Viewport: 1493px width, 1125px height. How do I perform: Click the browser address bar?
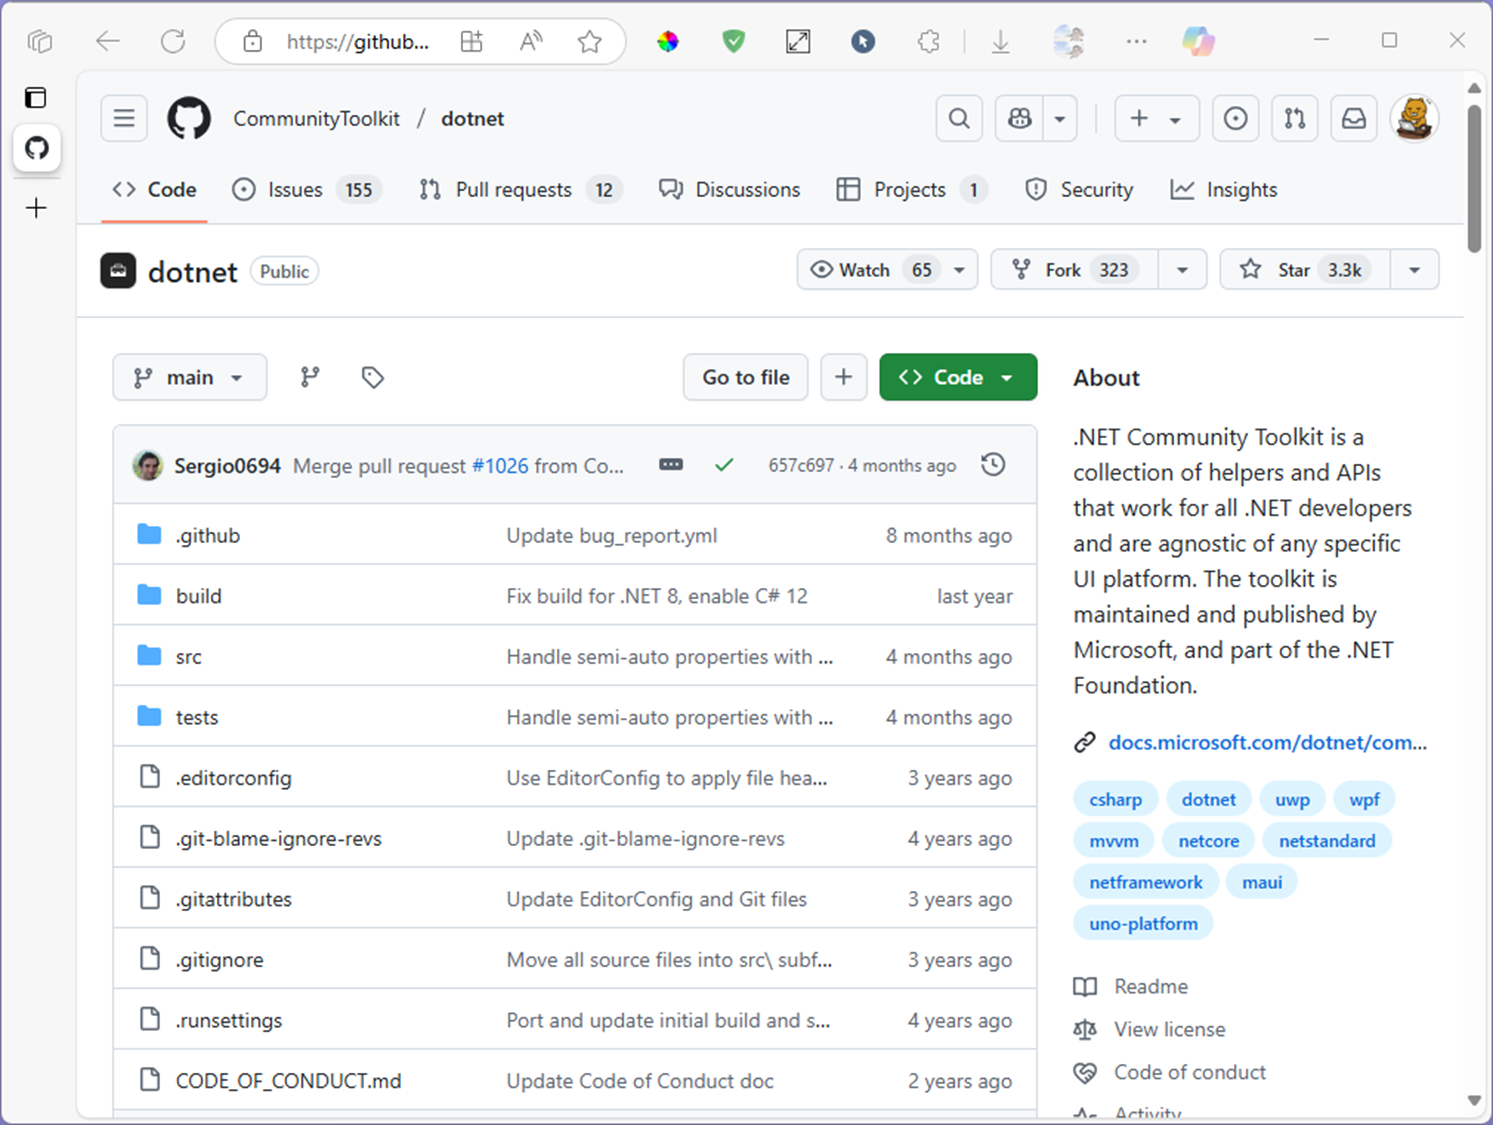[357, 41]
